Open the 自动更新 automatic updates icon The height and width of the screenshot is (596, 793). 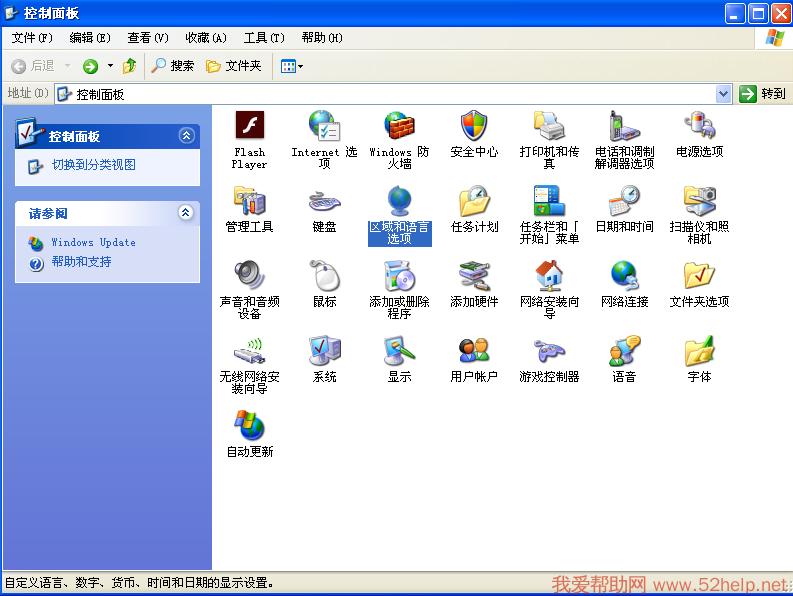click(249, 426)
